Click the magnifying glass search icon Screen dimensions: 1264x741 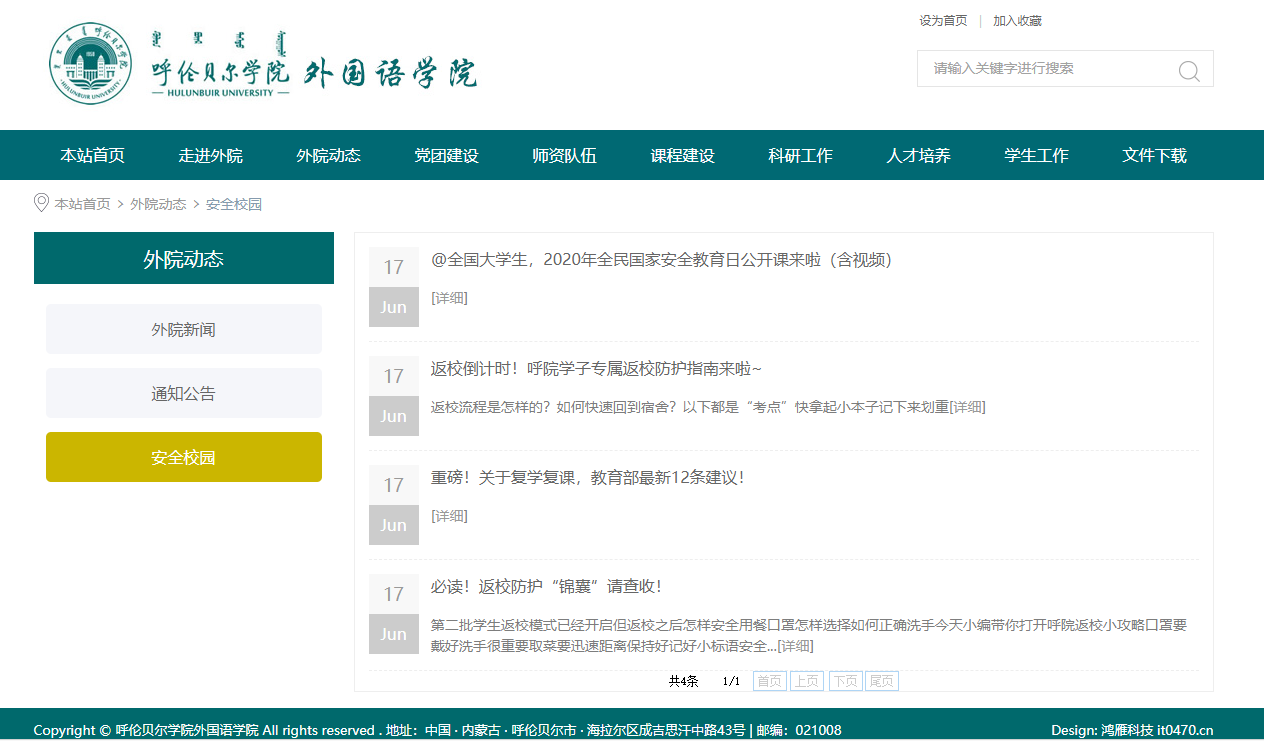click(1188, 70)
